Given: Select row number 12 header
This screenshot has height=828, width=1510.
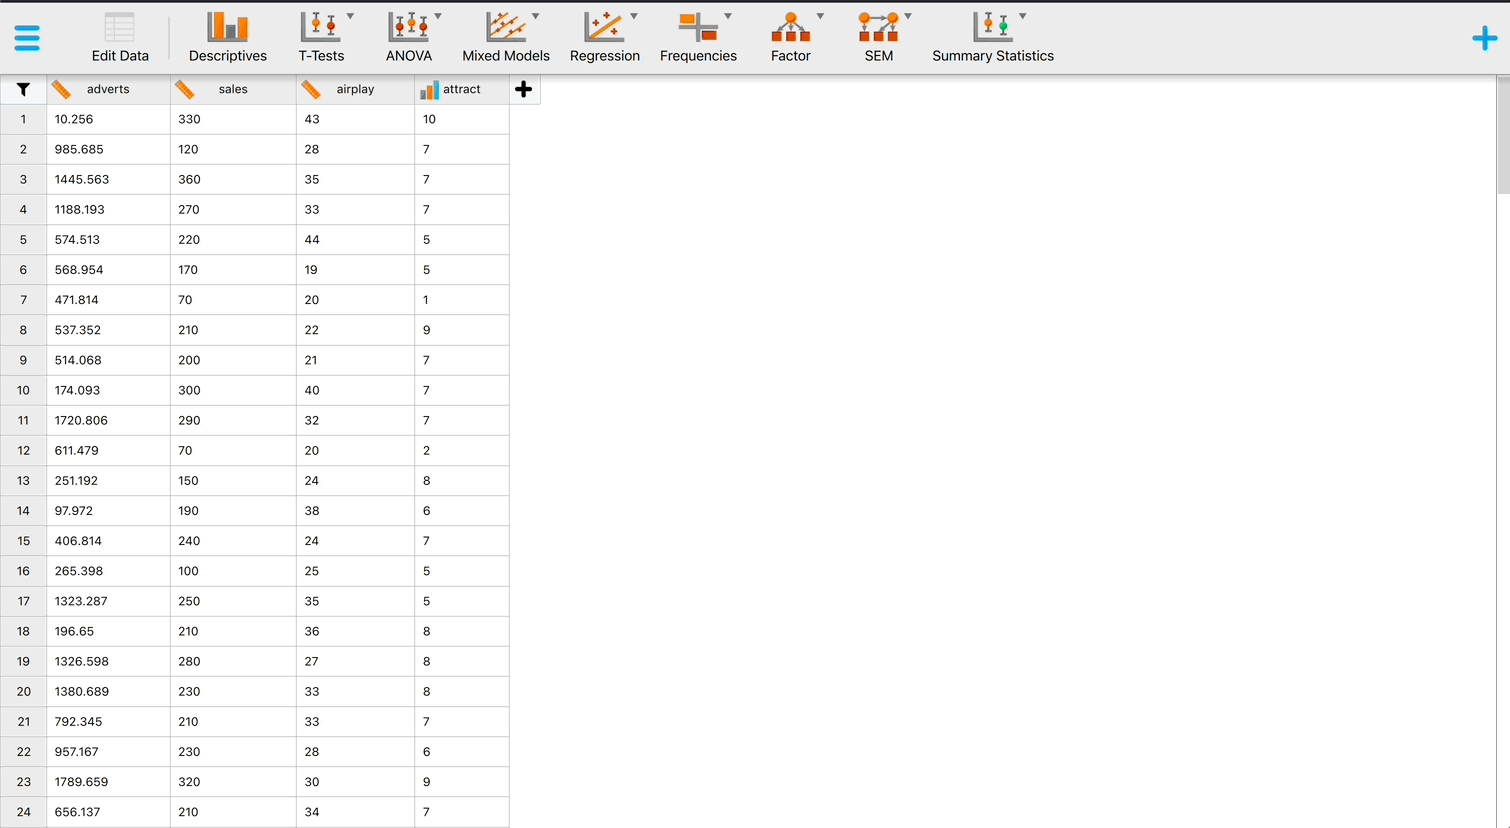Looking at the screenshot, I should [x=23, y=451].
